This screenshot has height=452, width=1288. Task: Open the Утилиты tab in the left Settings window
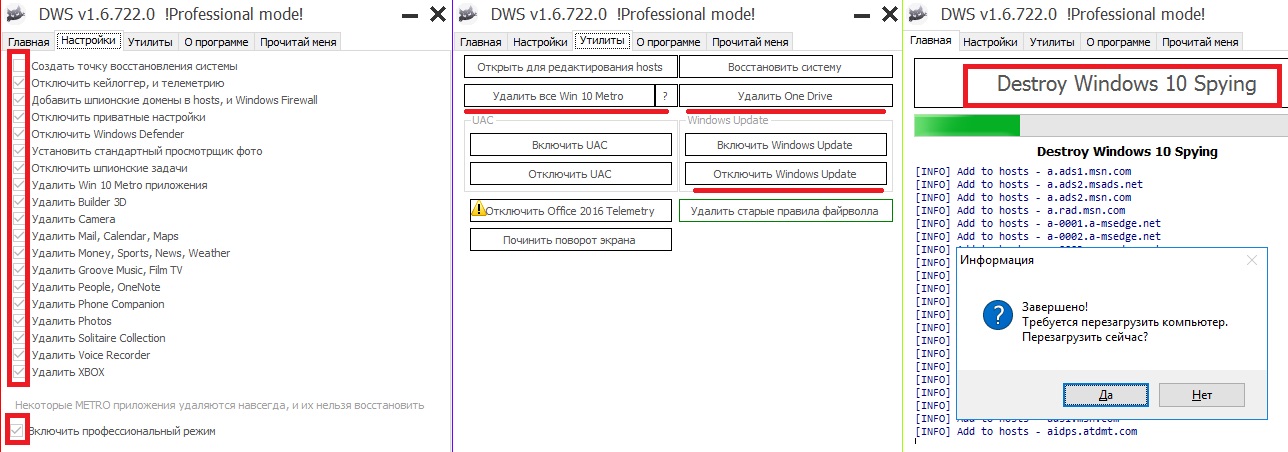150,41
